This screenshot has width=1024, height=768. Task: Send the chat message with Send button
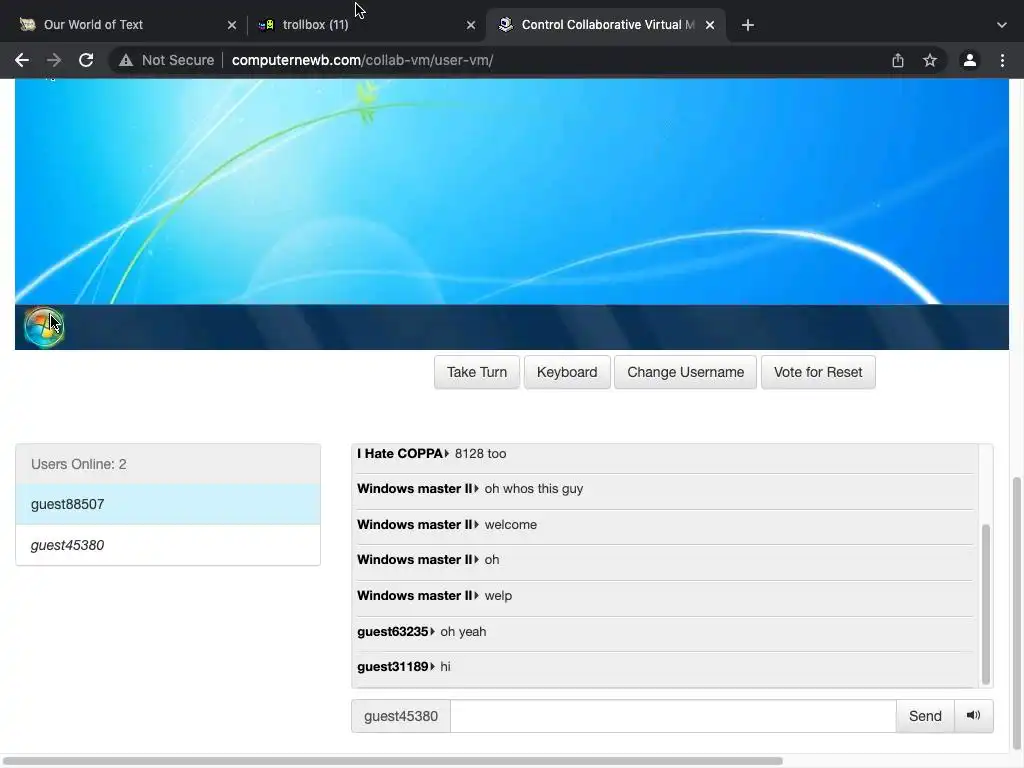[925, 716]
